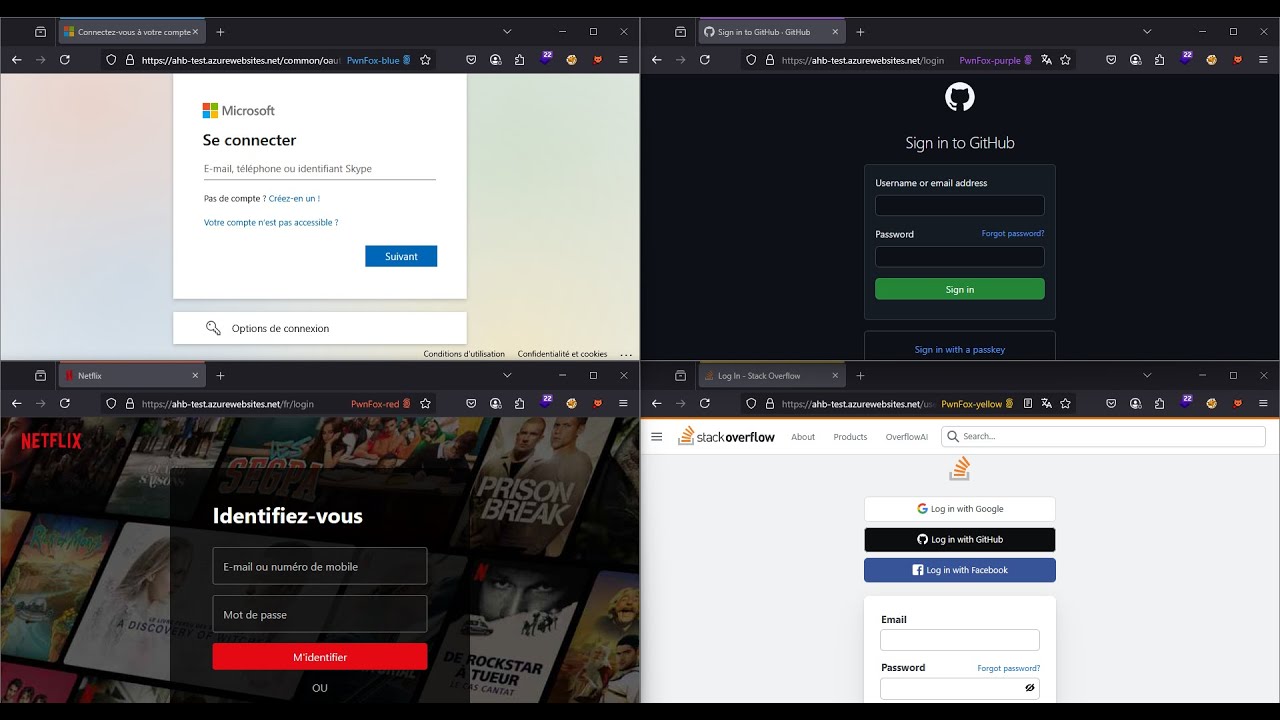Click the 'Créez-en un !' link
This screenshot has width=1280, height=720.
[x=294, y=199]
